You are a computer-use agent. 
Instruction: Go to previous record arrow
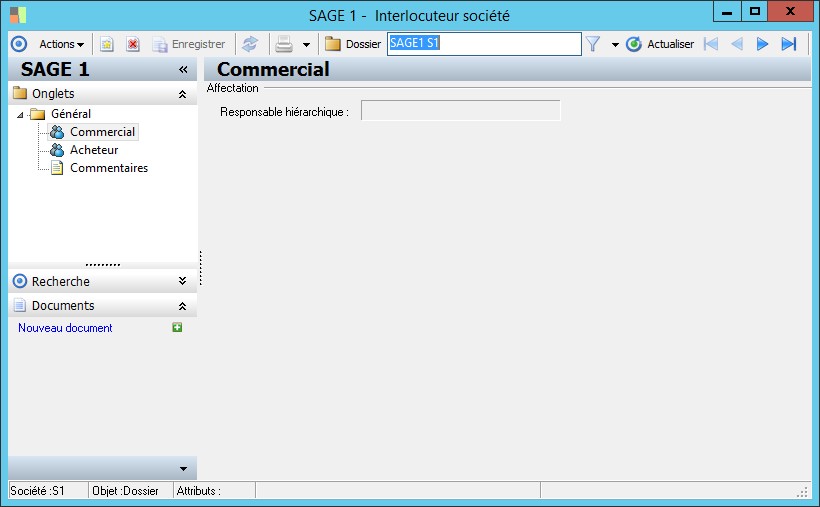click(737, 44)
